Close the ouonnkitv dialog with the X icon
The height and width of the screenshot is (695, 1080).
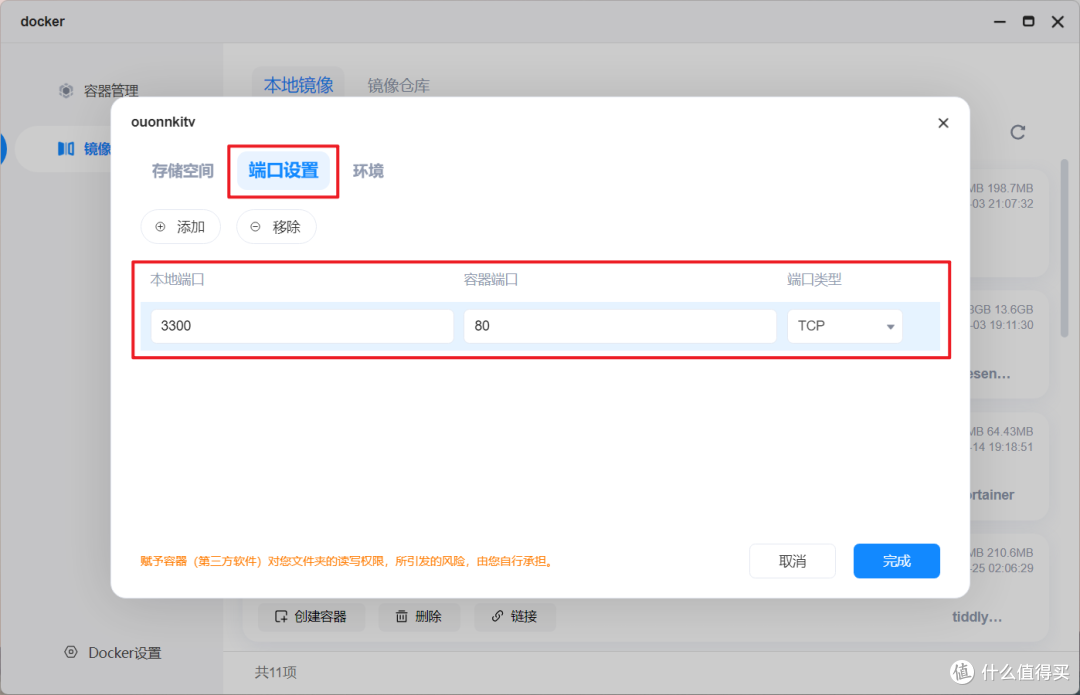[943, 123]
